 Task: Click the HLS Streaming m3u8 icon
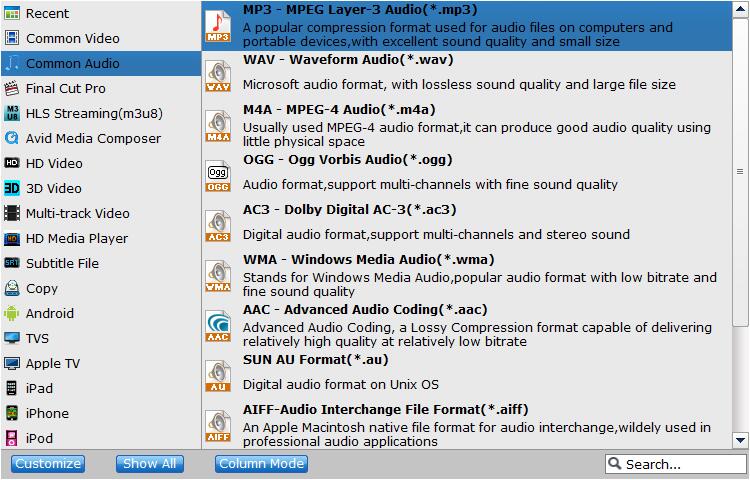coord(11,113)
